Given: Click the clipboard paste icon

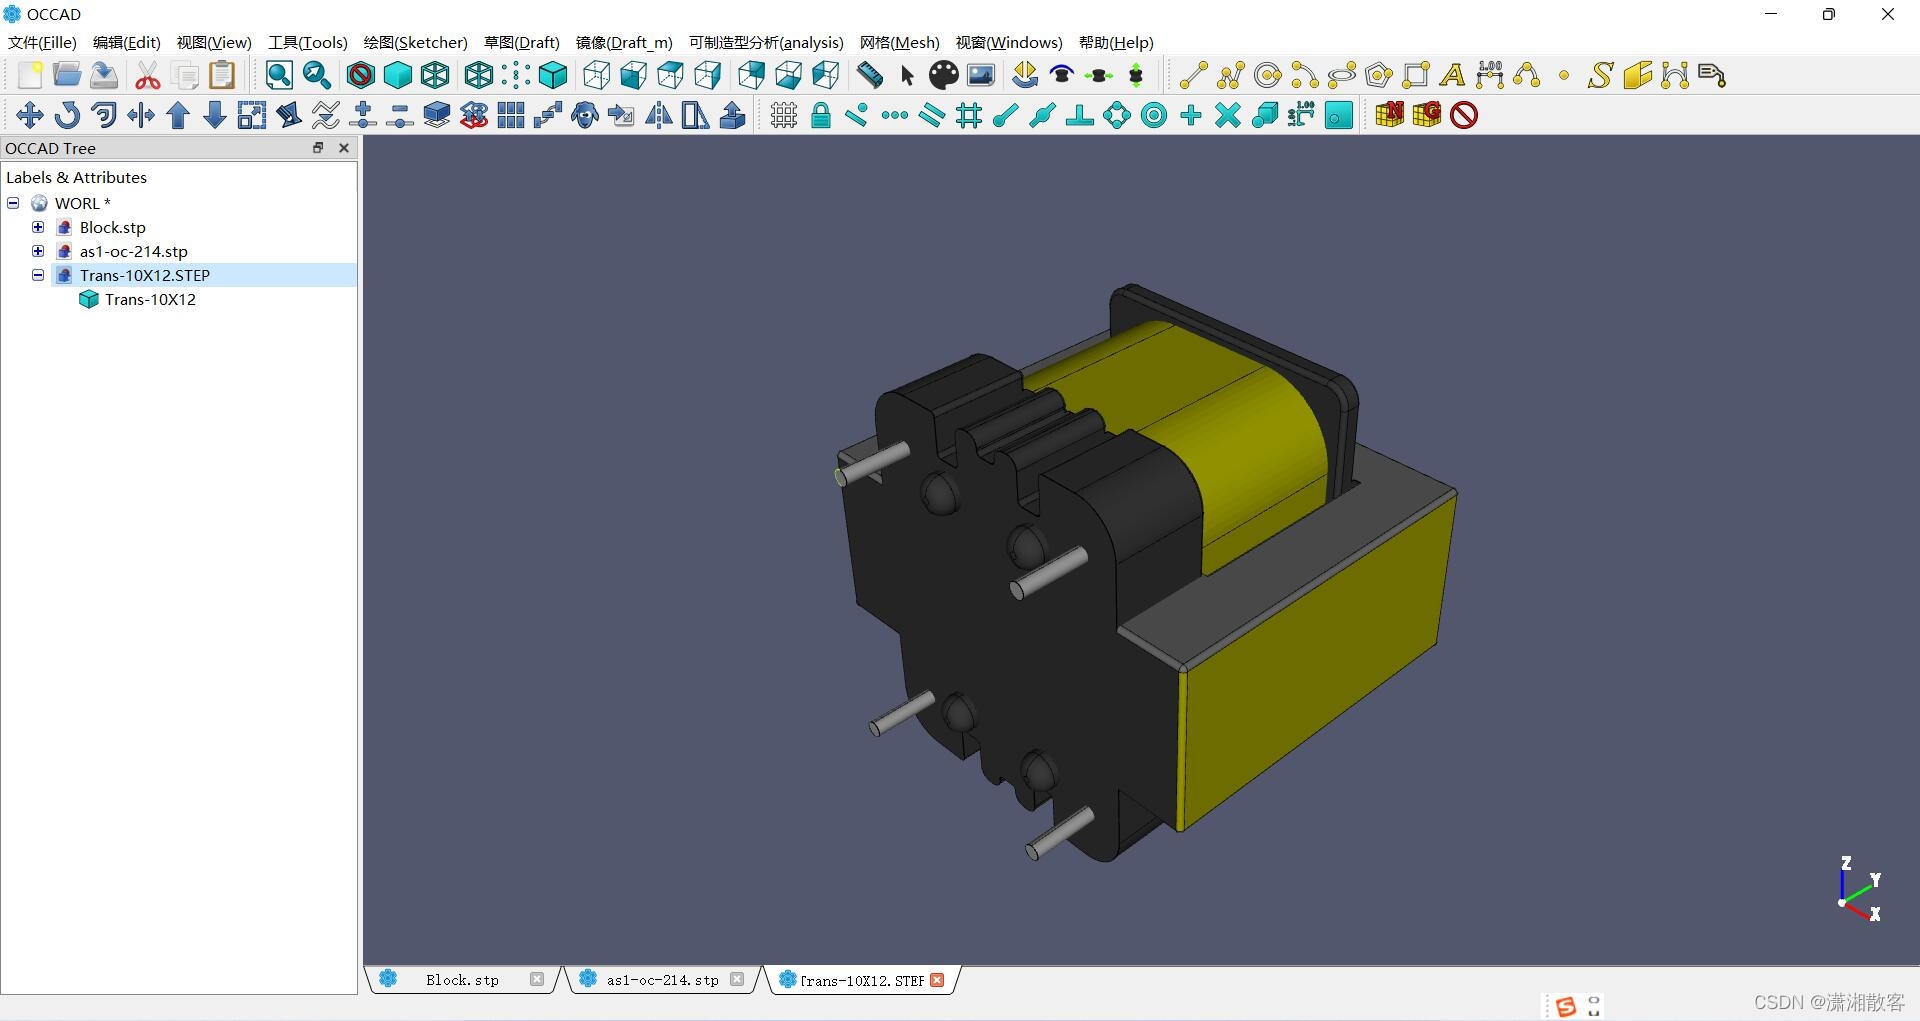Looking at the screenshot, I should coord(222,75).
